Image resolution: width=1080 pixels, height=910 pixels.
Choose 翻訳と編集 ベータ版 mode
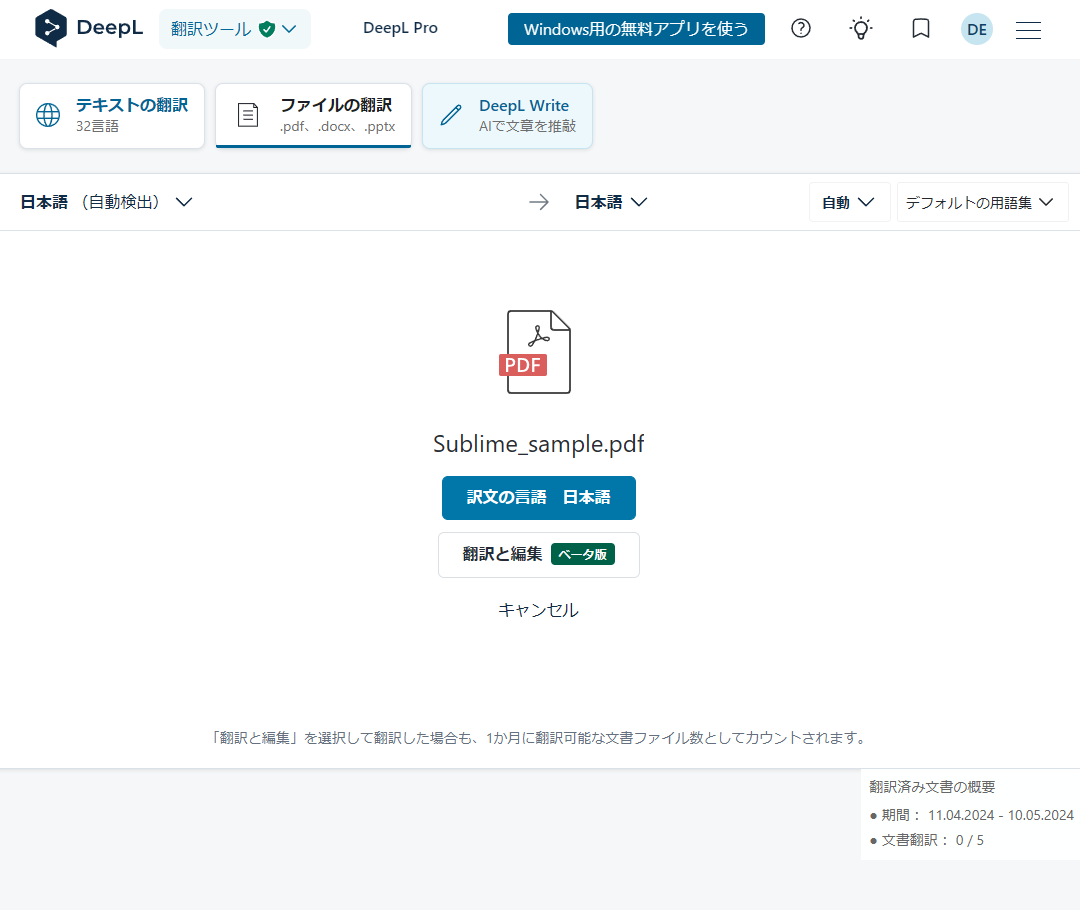[x=538, y=554]
